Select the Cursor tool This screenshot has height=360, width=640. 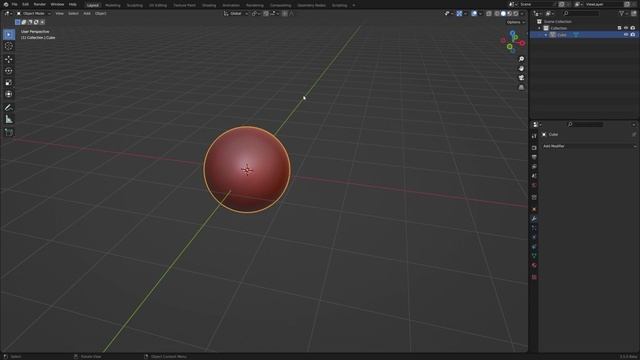tap(9, 46)
